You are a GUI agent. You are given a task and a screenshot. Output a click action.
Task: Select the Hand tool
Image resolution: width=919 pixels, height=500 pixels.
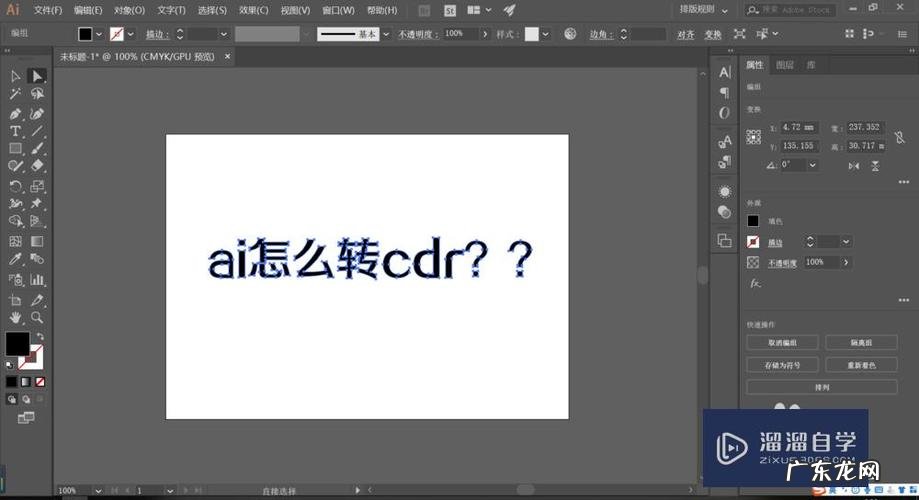coord(16,317)
